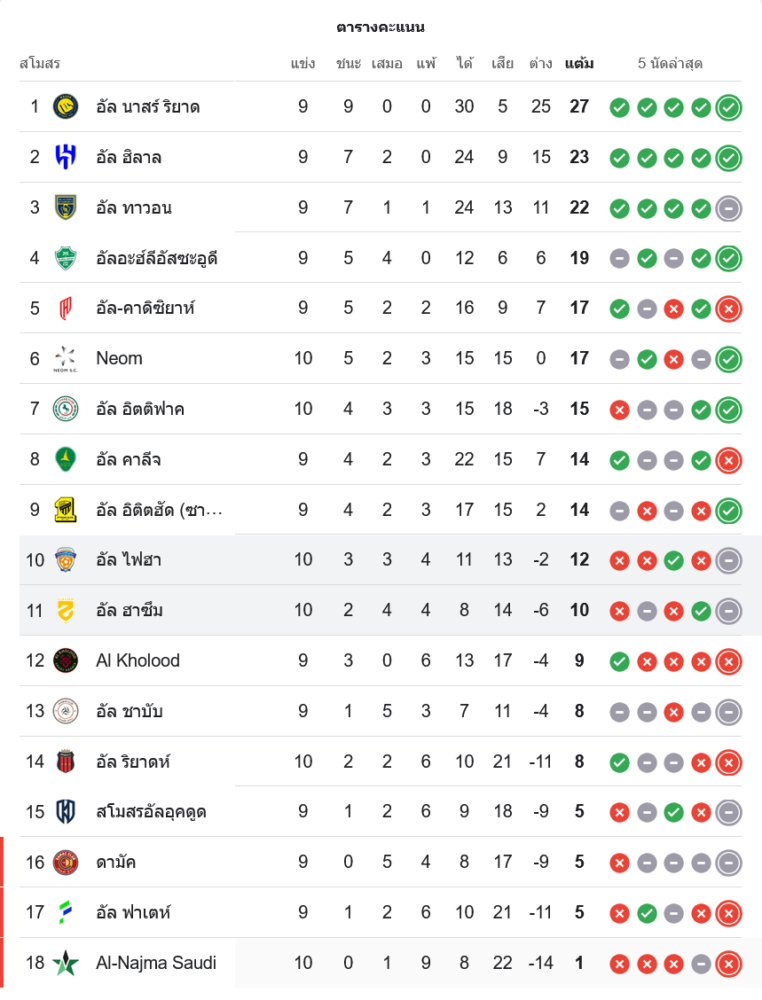Open the Al Kholood team link

coord(138,660)
